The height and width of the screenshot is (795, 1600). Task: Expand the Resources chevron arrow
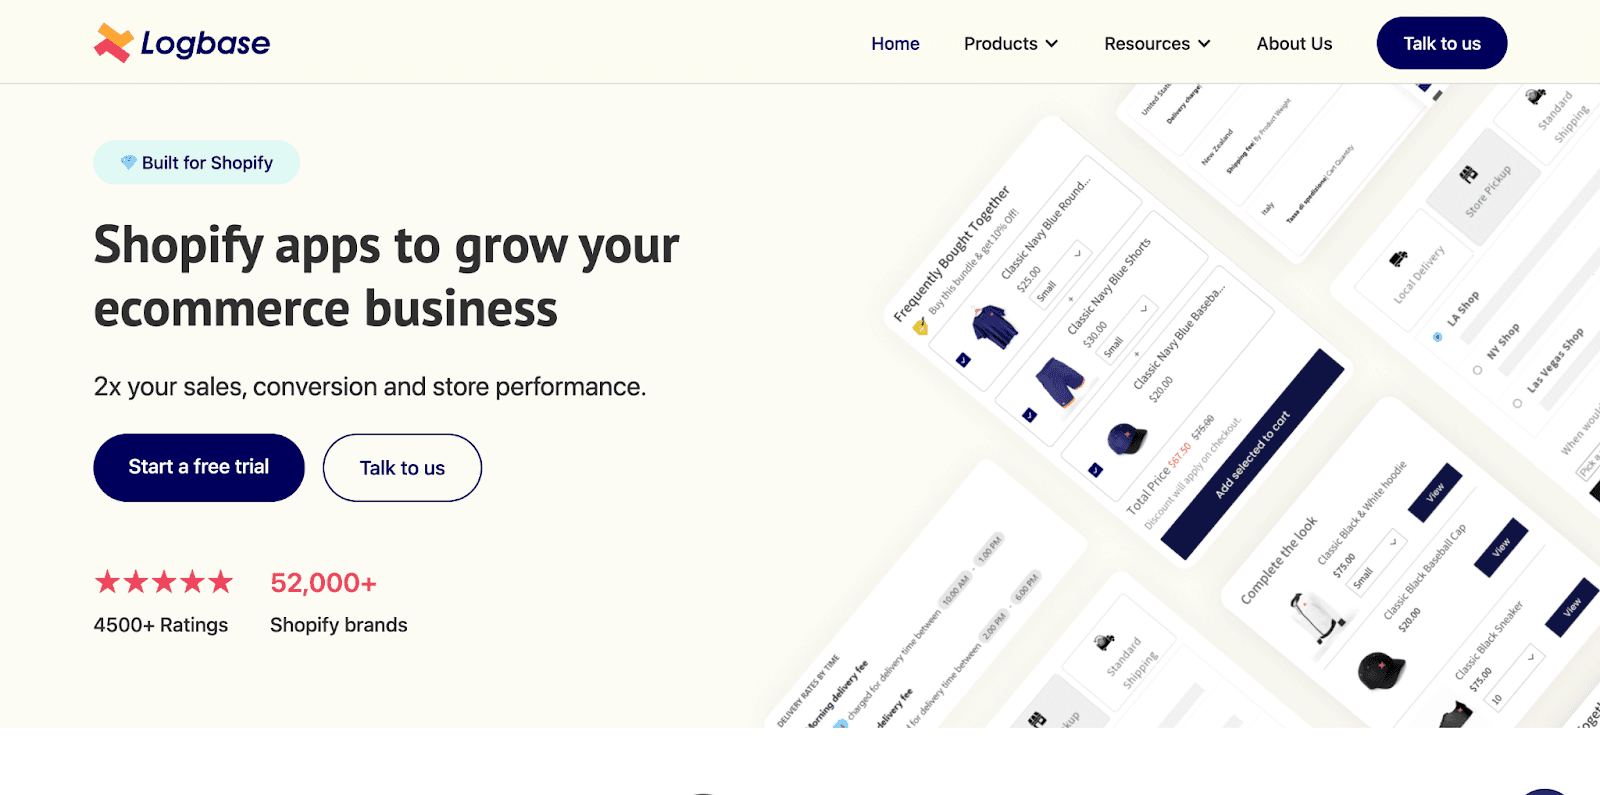[x=1204, y=44]
